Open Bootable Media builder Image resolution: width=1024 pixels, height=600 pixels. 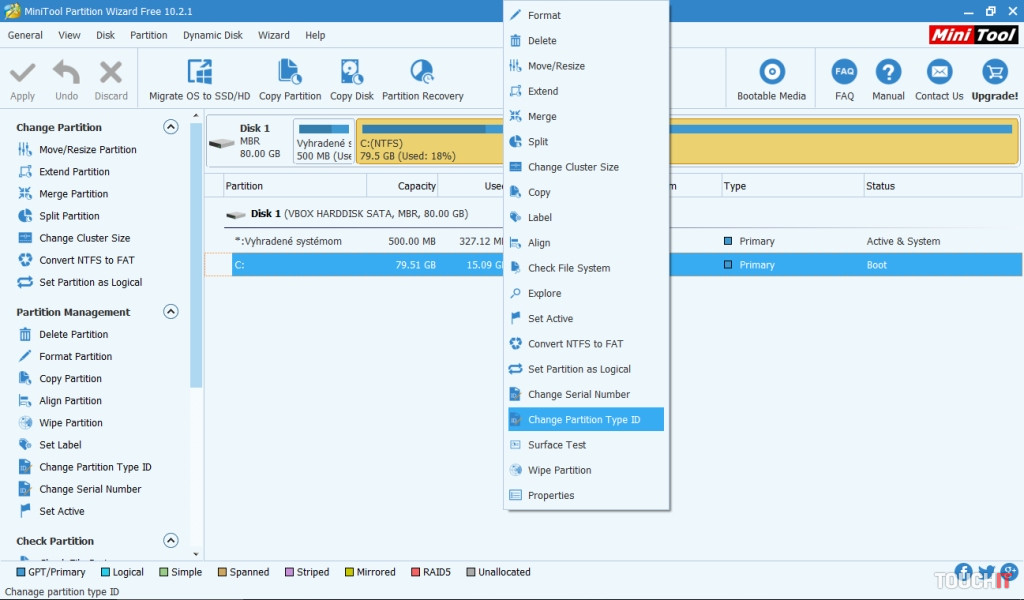point(771,74)
